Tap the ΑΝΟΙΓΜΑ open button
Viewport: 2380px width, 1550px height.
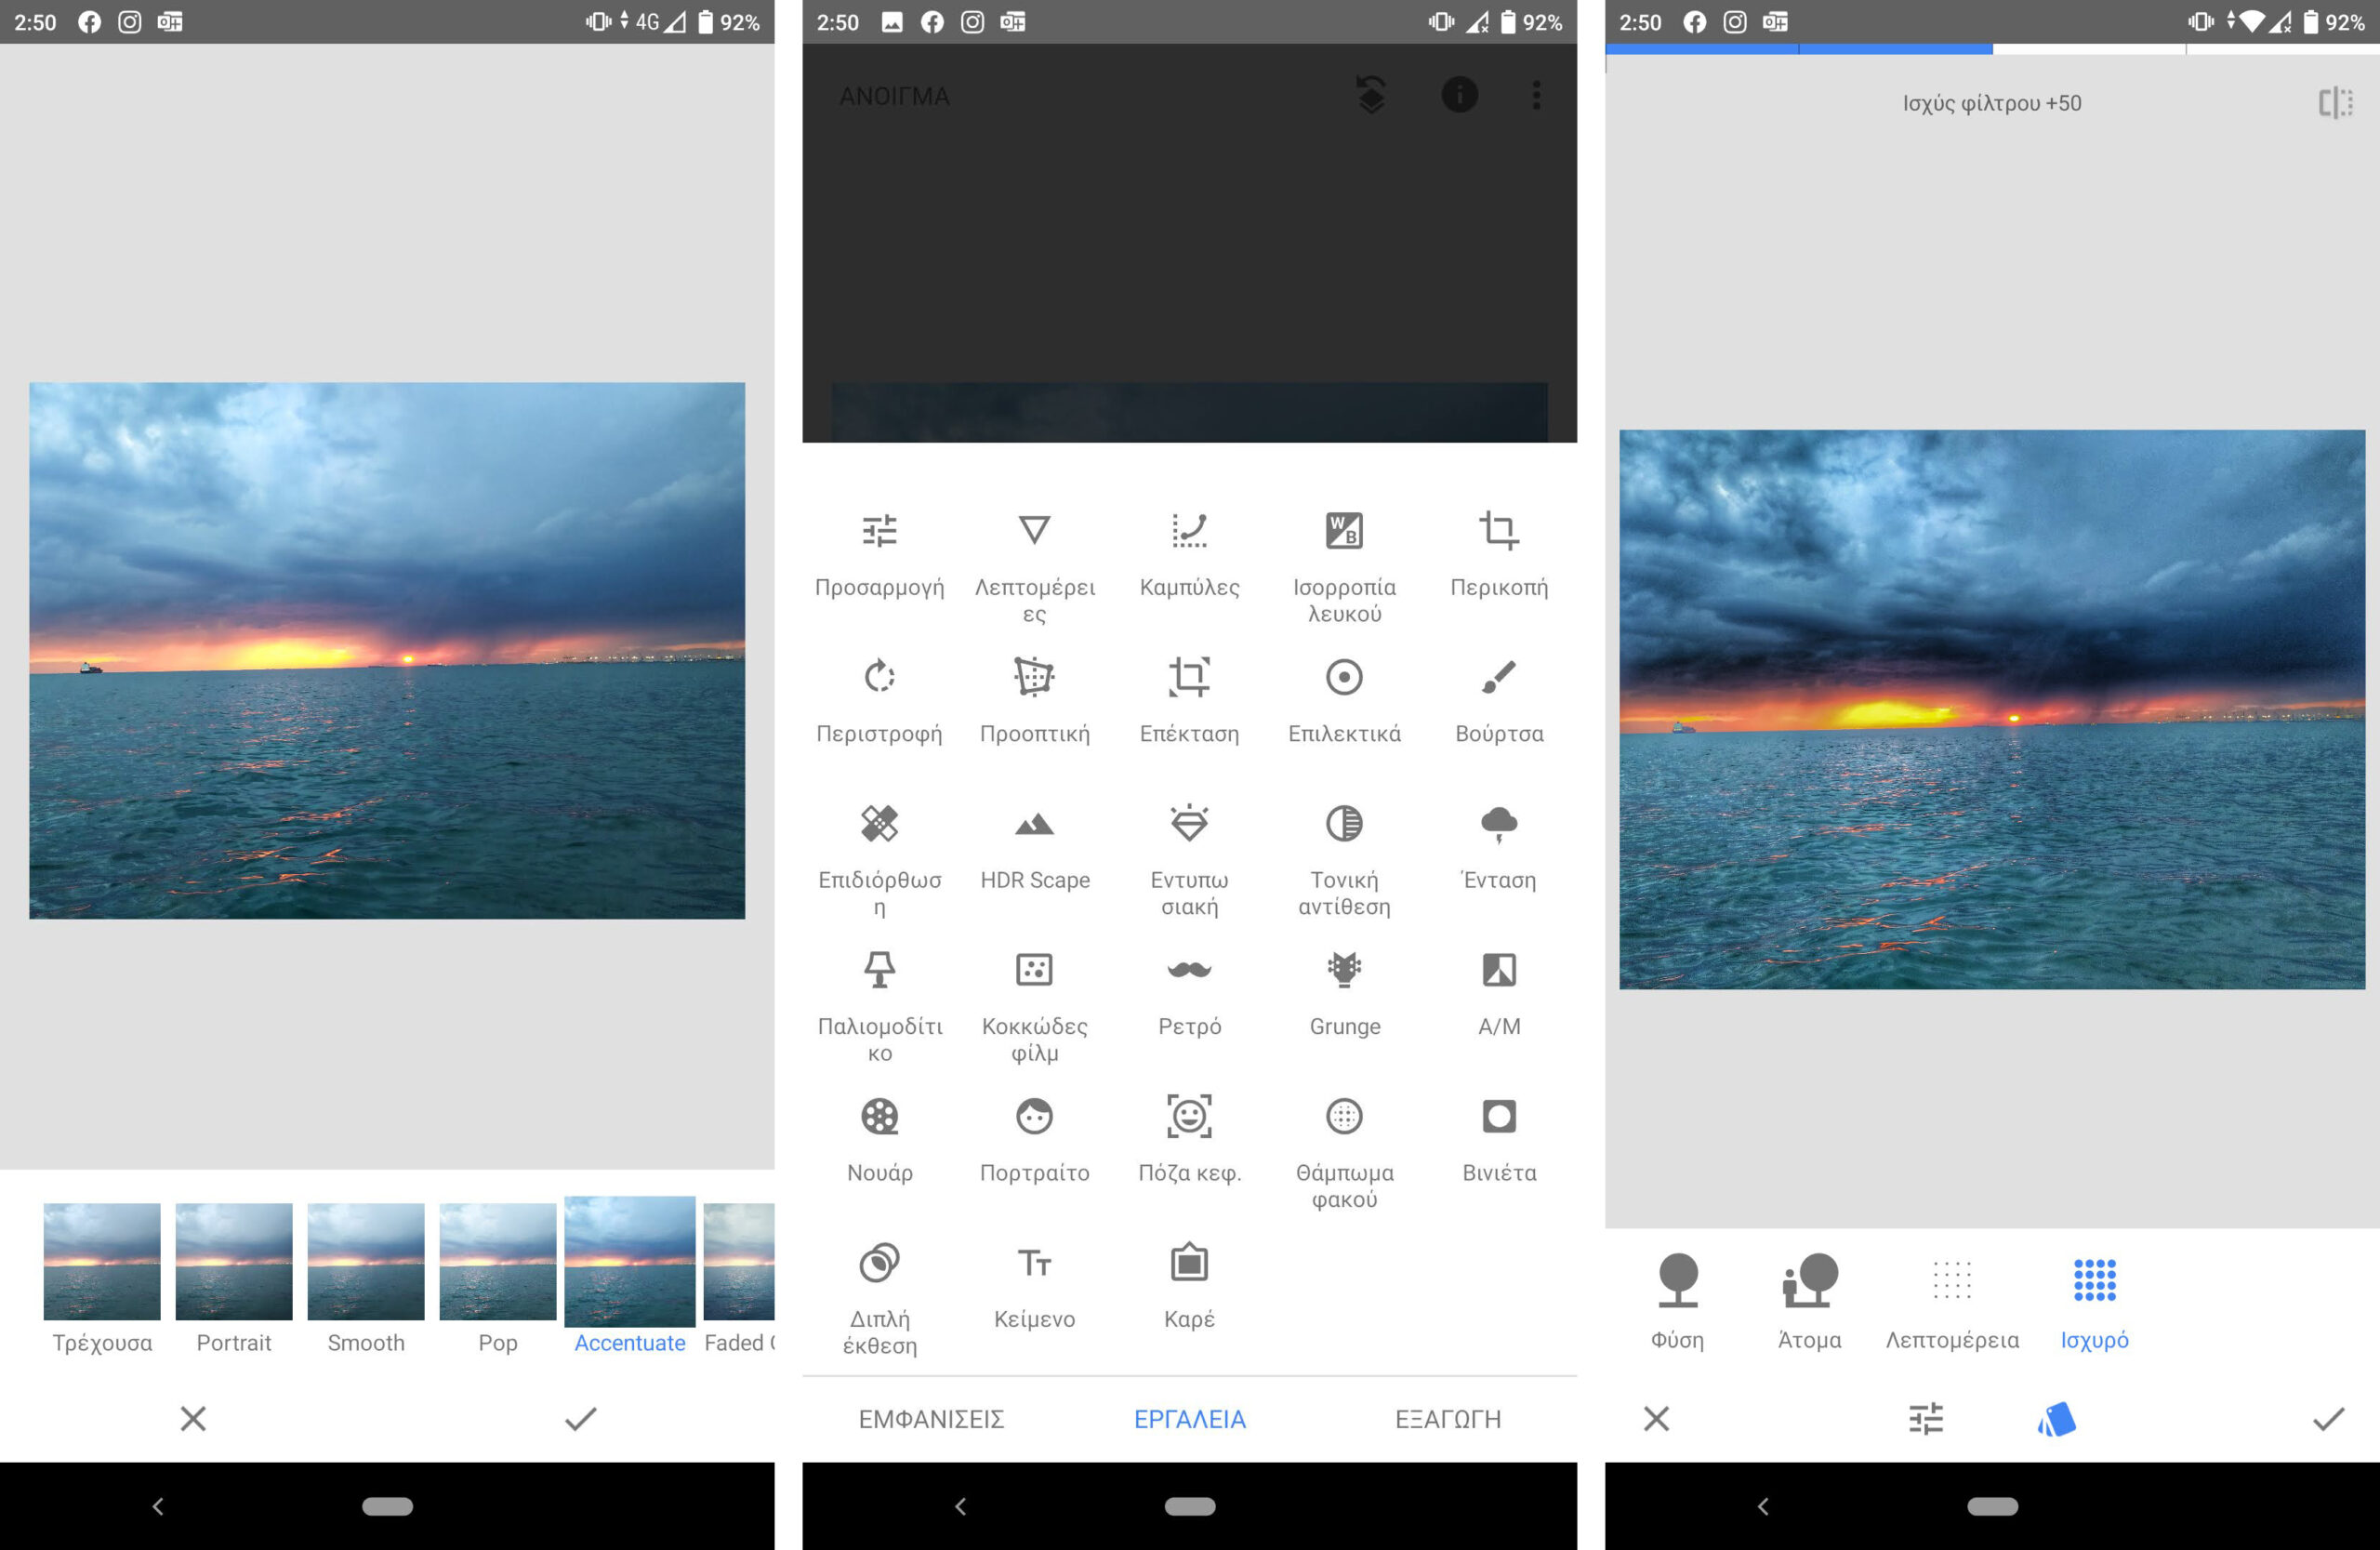point(894,97)
